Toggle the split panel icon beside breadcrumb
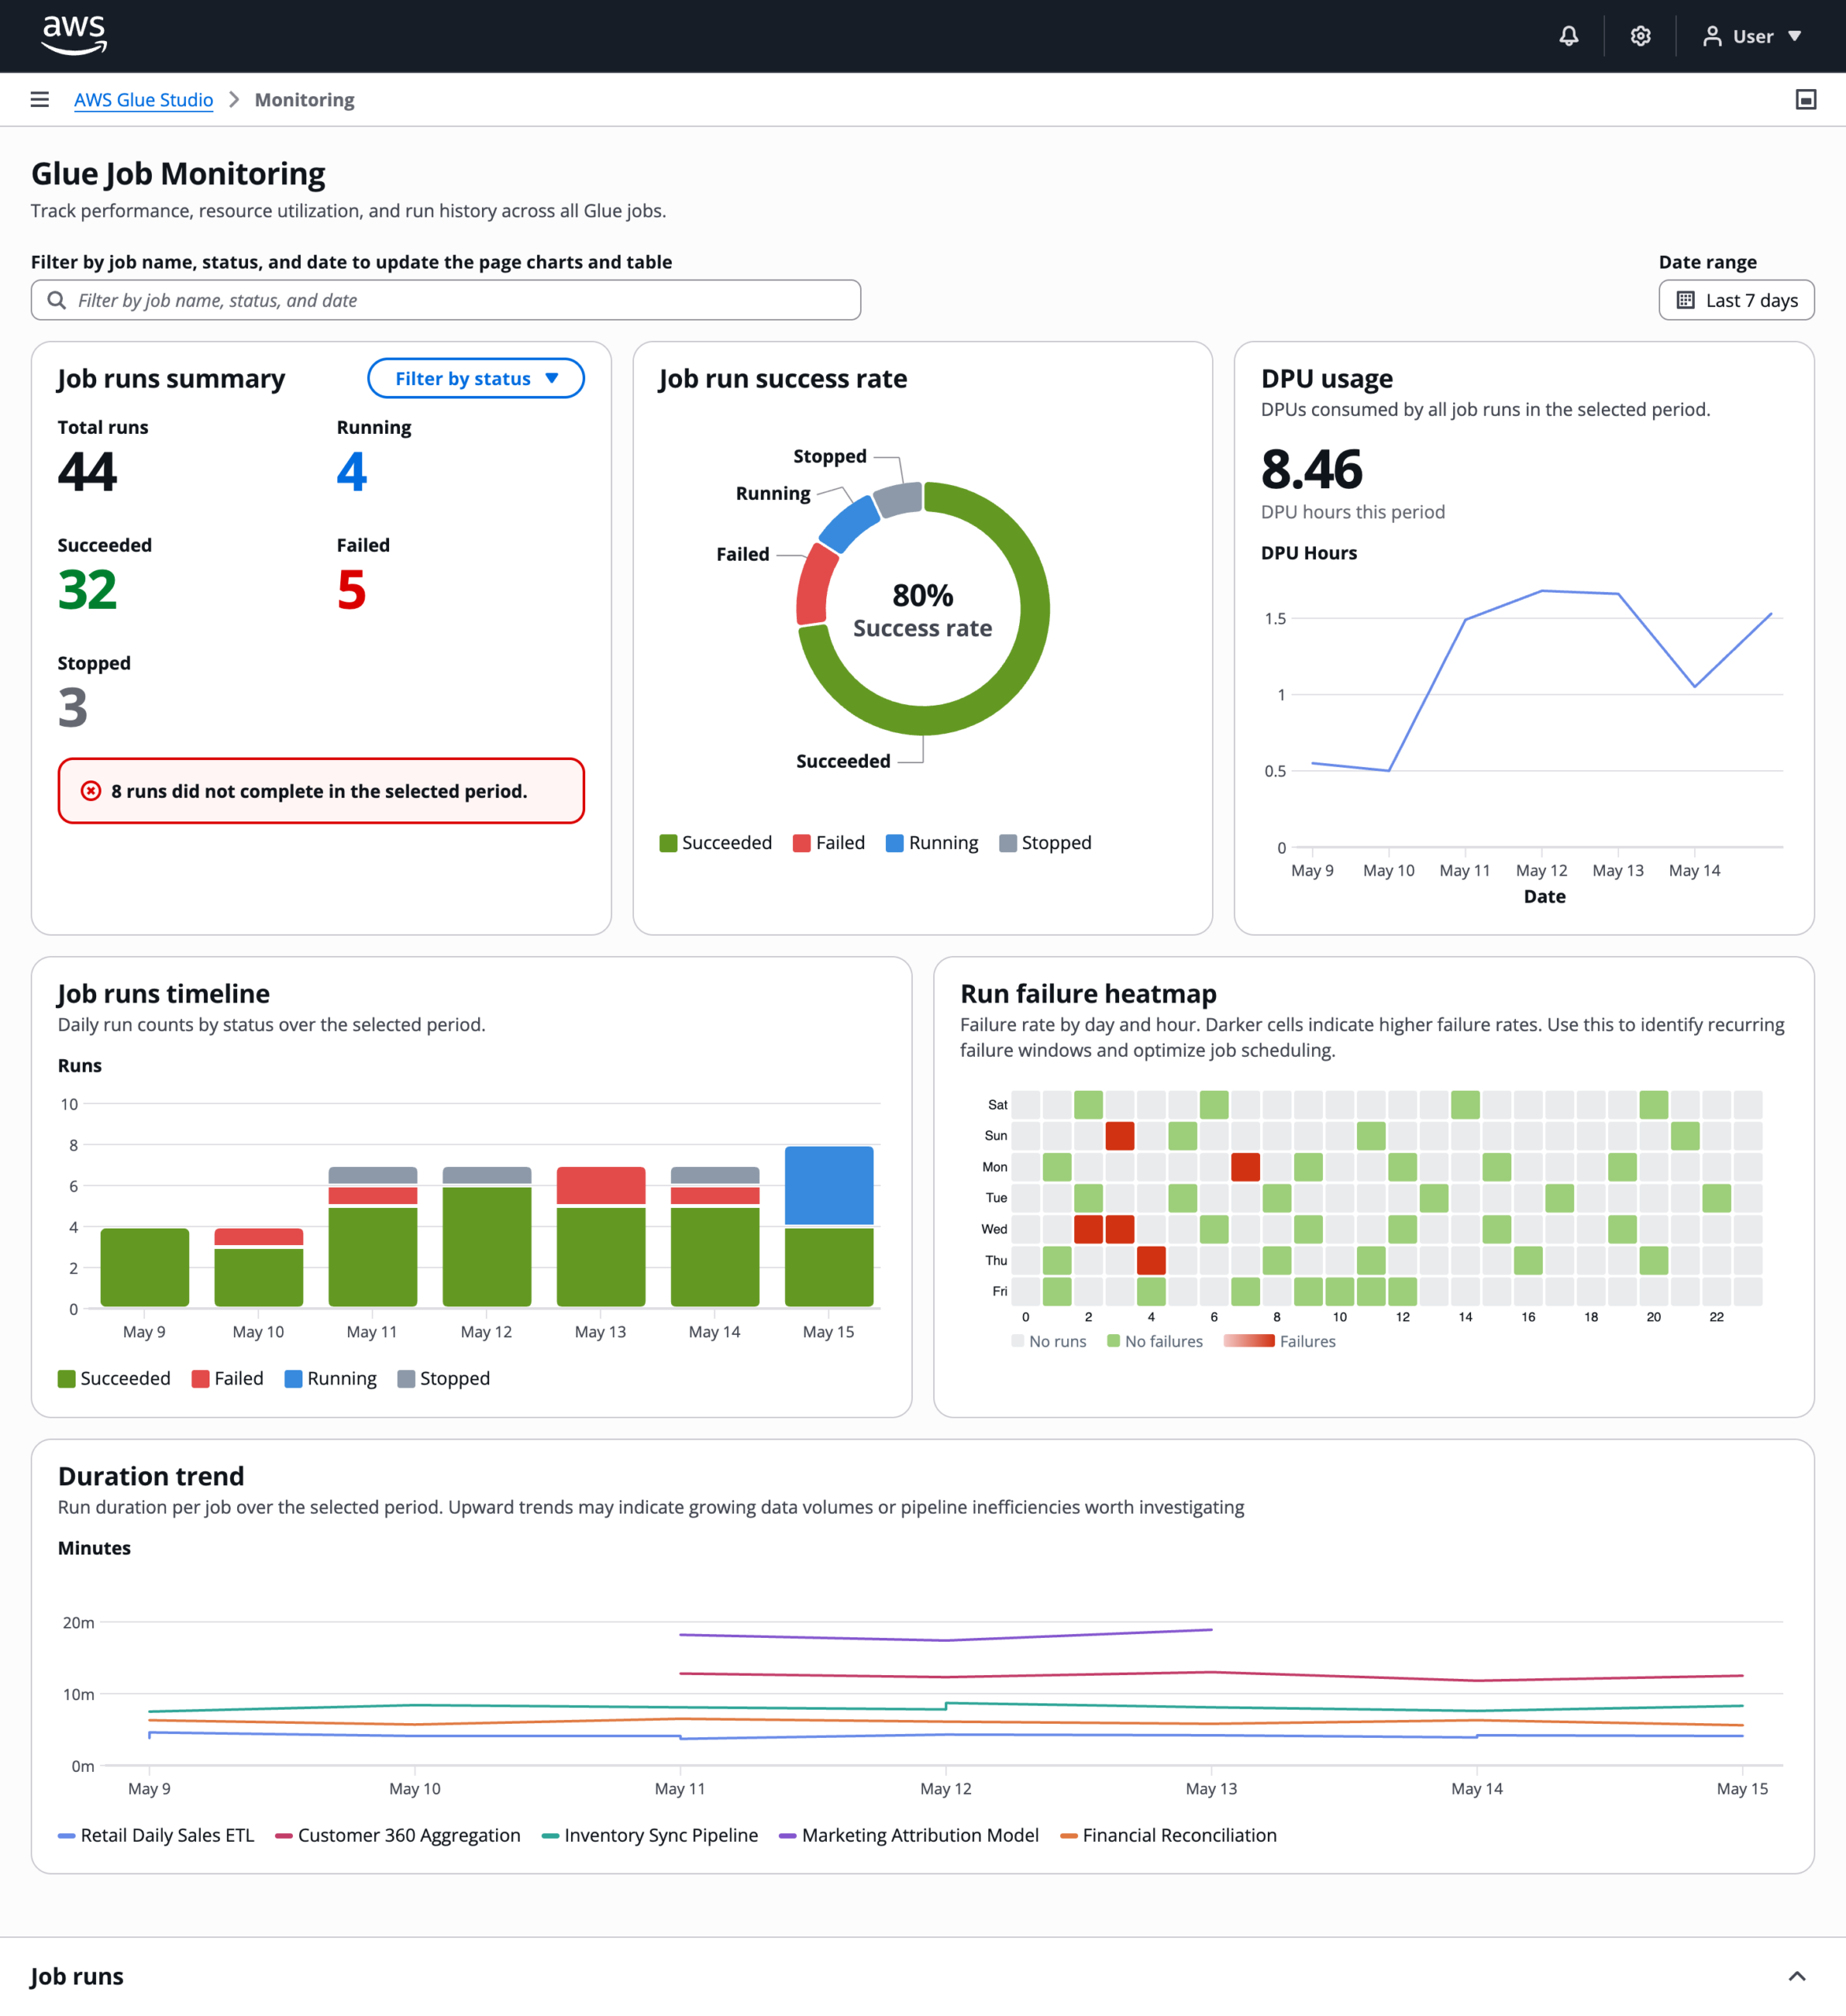1846x2016 pixels. click(x=1805, y=99)
